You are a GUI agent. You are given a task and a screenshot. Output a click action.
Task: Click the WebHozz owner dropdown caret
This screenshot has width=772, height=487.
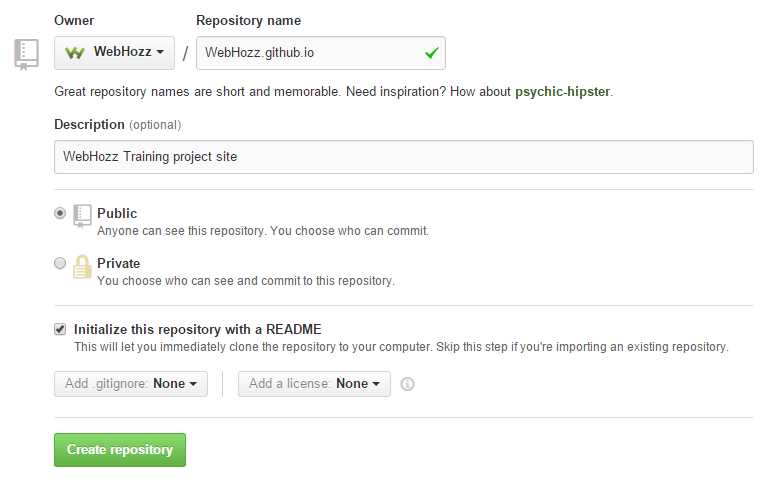(160, 52)
